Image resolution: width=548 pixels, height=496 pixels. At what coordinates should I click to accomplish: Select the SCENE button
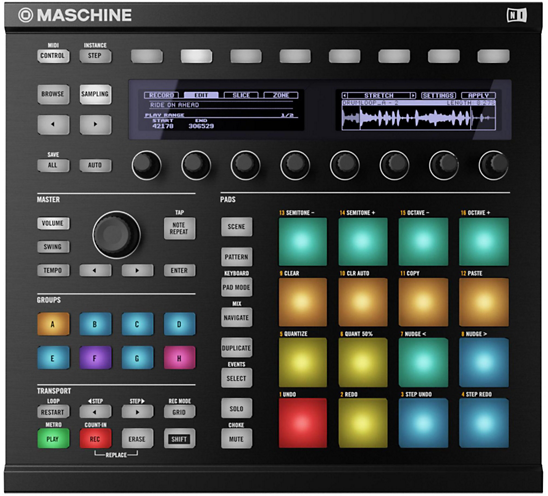[x=236, y=227]
